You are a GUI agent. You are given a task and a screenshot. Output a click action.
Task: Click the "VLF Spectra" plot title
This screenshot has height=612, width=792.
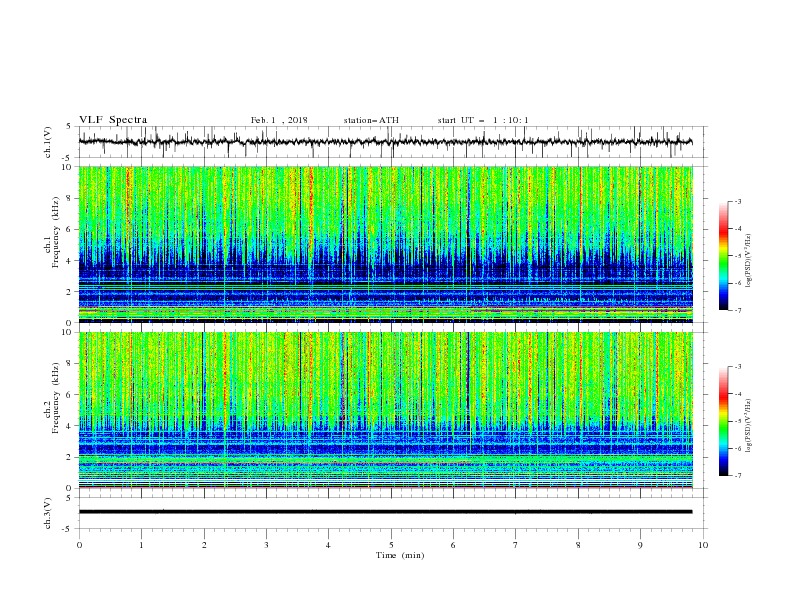[x=113, y=120]
